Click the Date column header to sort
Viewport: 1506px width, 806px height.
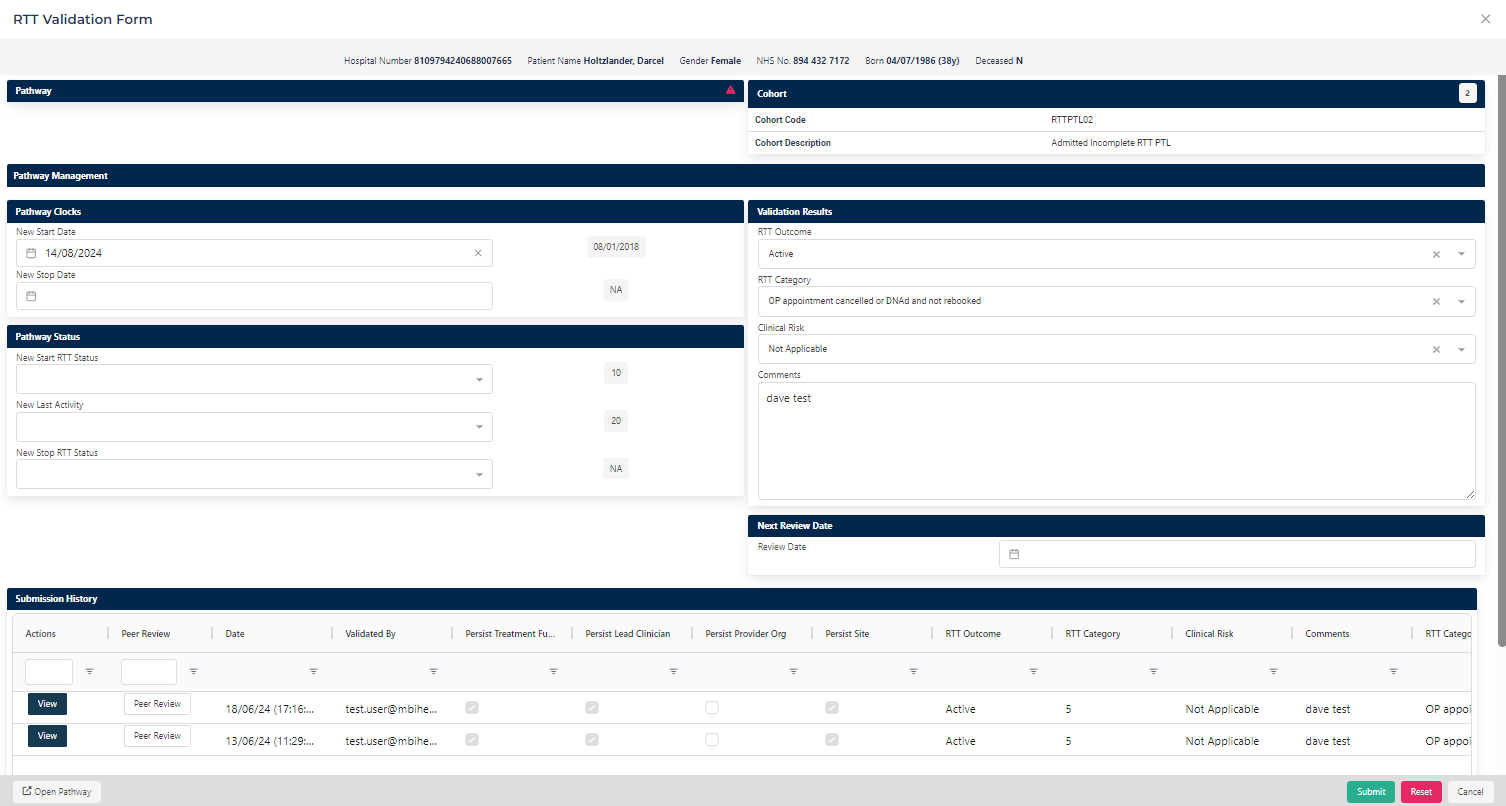coord(235,634)
